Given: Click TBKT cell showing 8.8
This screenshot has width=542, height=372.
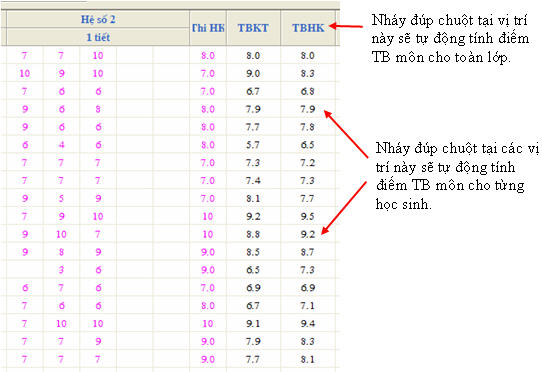Looking at the screenshot, I should 253,234.
